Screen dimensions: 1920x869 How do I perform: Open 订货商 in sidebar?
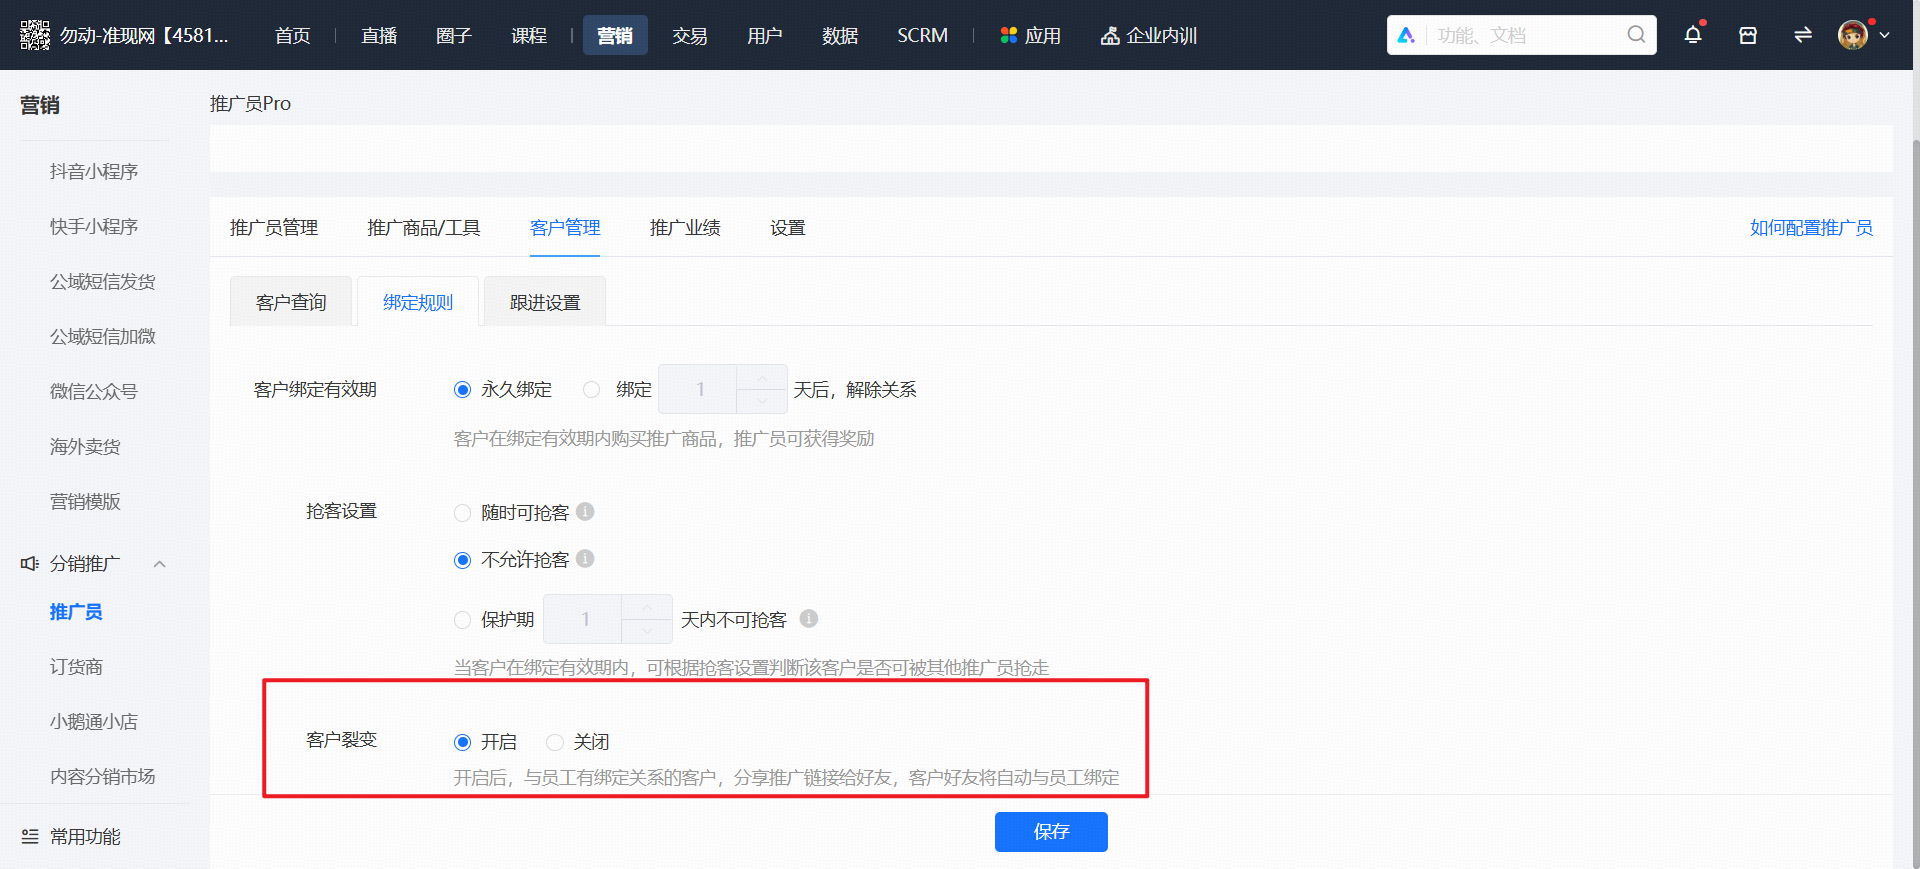(76, 667)
